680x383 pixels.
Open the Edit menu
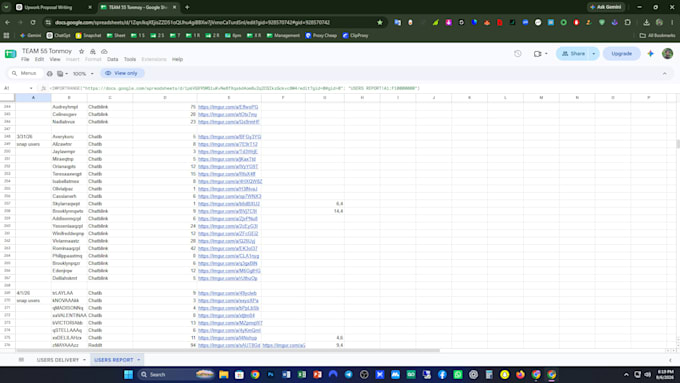pos(39,59)
